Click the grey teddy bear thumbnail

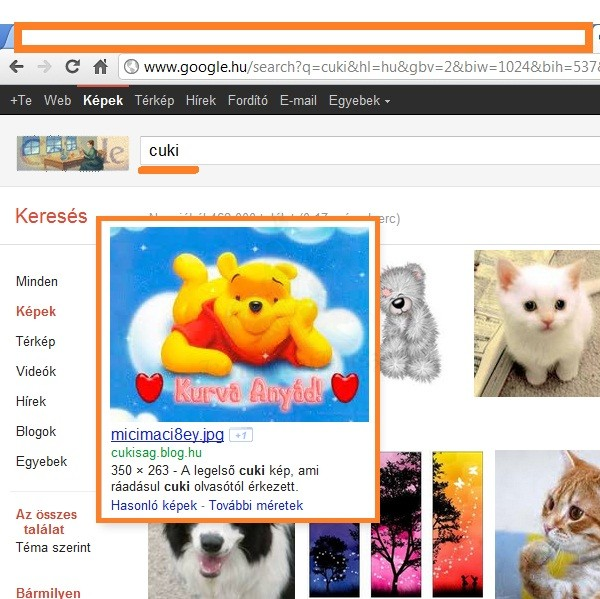click(x=411, y=322)
